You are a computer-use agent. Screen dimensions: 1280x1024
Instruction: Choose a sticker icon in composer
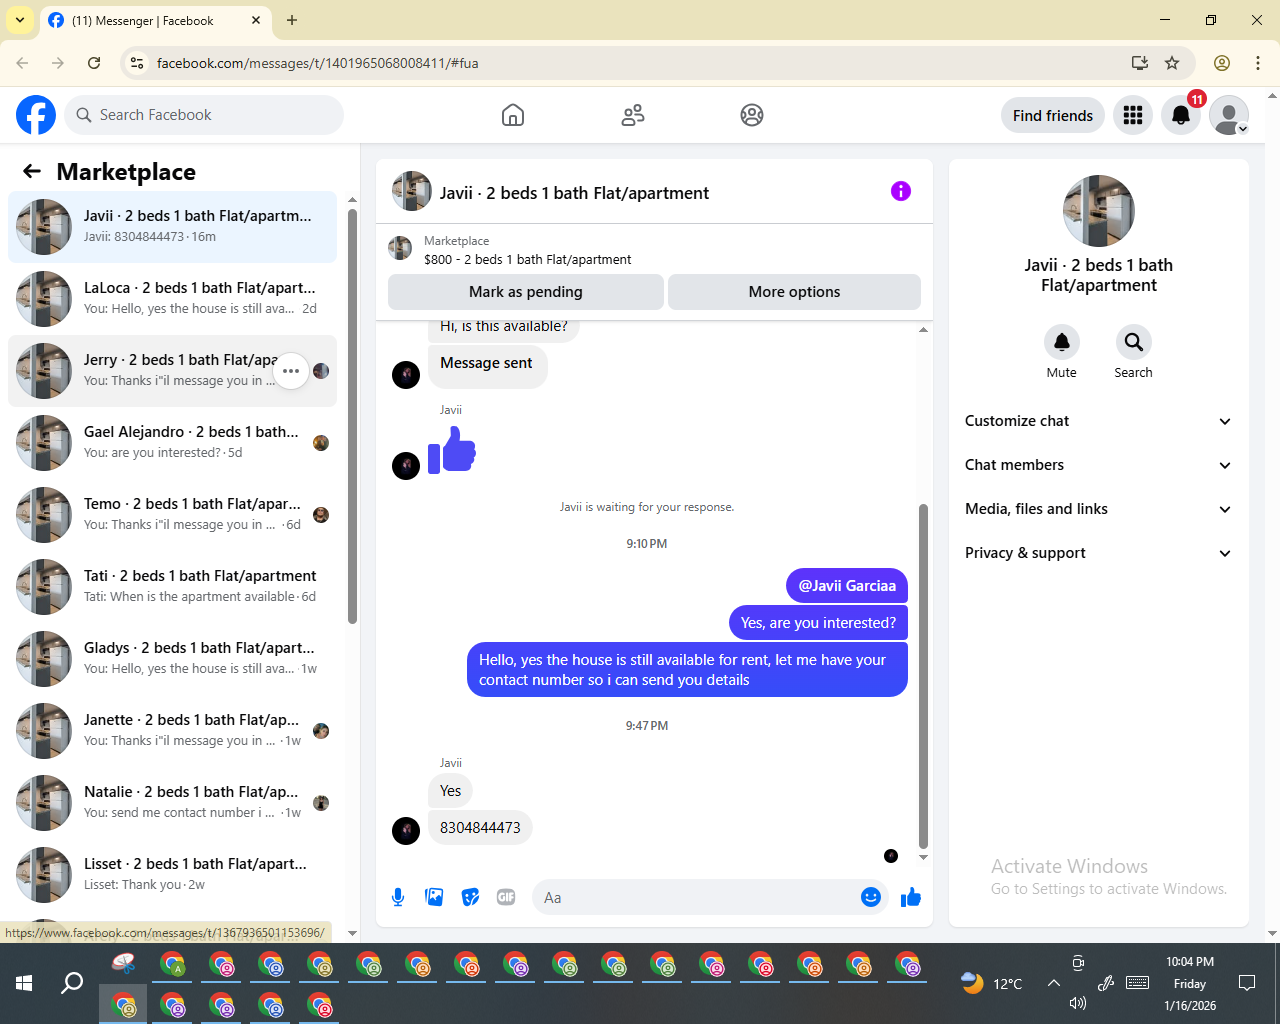(470, 897)
